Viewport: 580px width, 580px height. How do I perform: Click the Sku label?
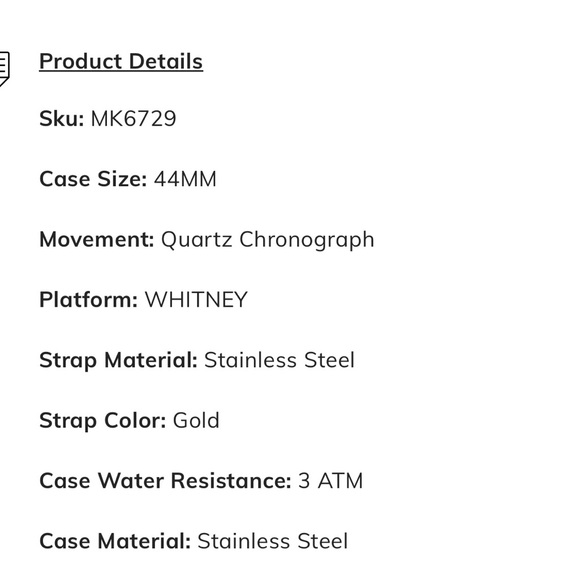62,119
